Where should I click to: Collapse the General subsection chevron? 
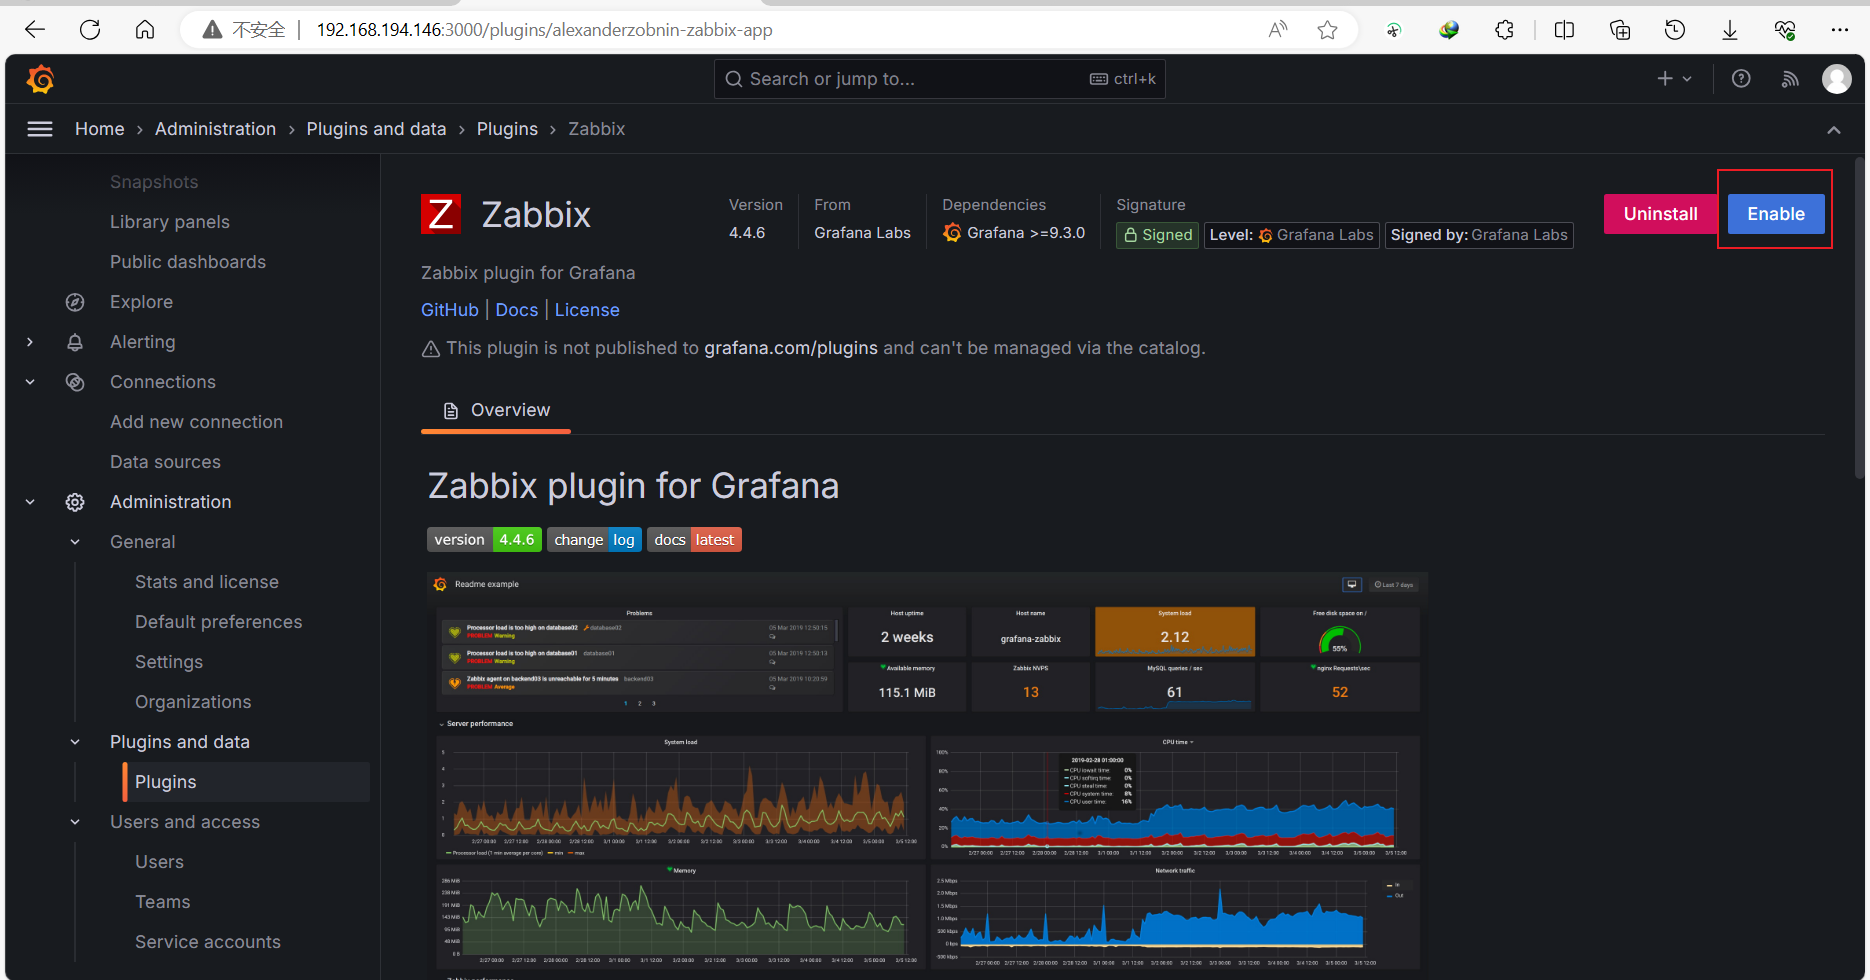(x=75, y=542)
